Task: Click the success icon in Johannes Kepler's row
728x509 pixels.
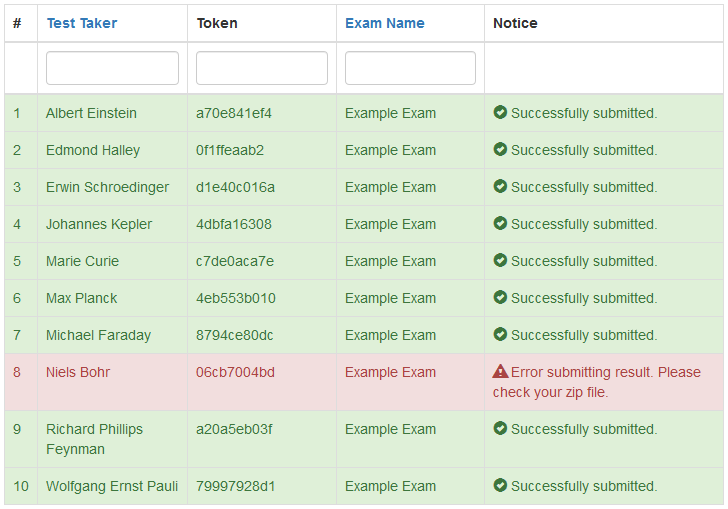Action: (x=500, y=223)
